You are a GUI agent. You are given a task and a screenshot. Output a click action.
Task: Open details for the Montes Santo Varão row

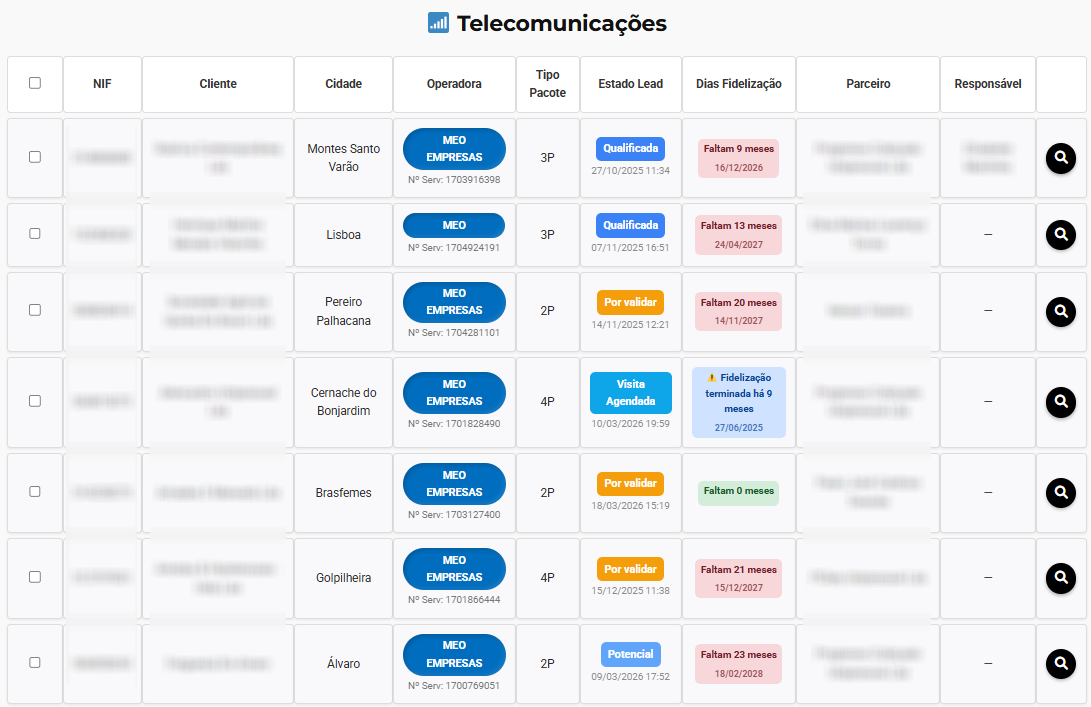point(1061,158)
